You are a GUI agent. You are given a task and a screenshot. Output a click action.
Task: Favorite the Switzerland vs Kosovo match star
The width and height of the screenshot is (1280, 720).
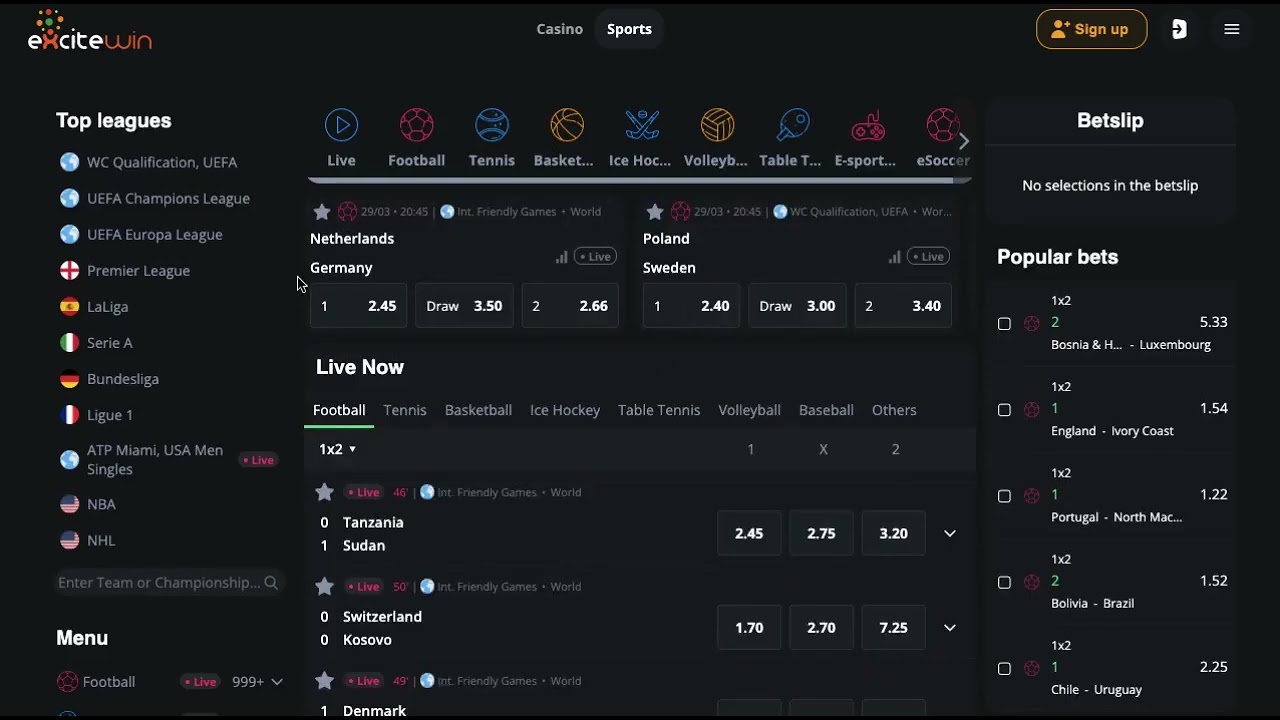(x=324, y=586)
